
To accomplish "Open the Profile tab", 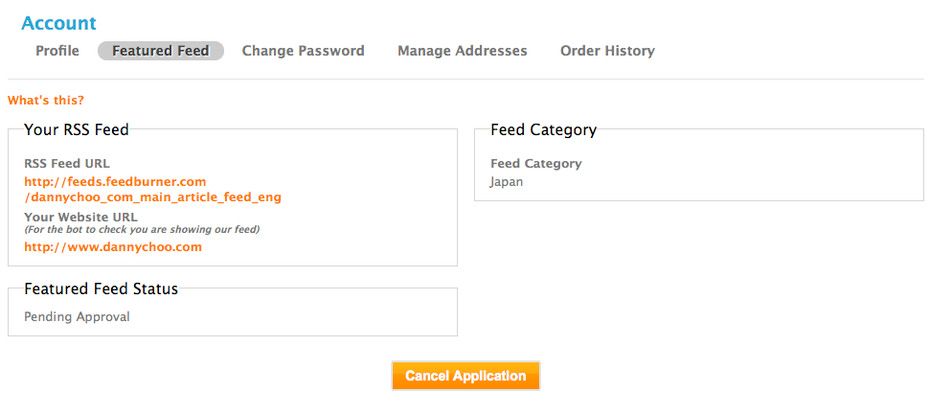I will 57,51.
